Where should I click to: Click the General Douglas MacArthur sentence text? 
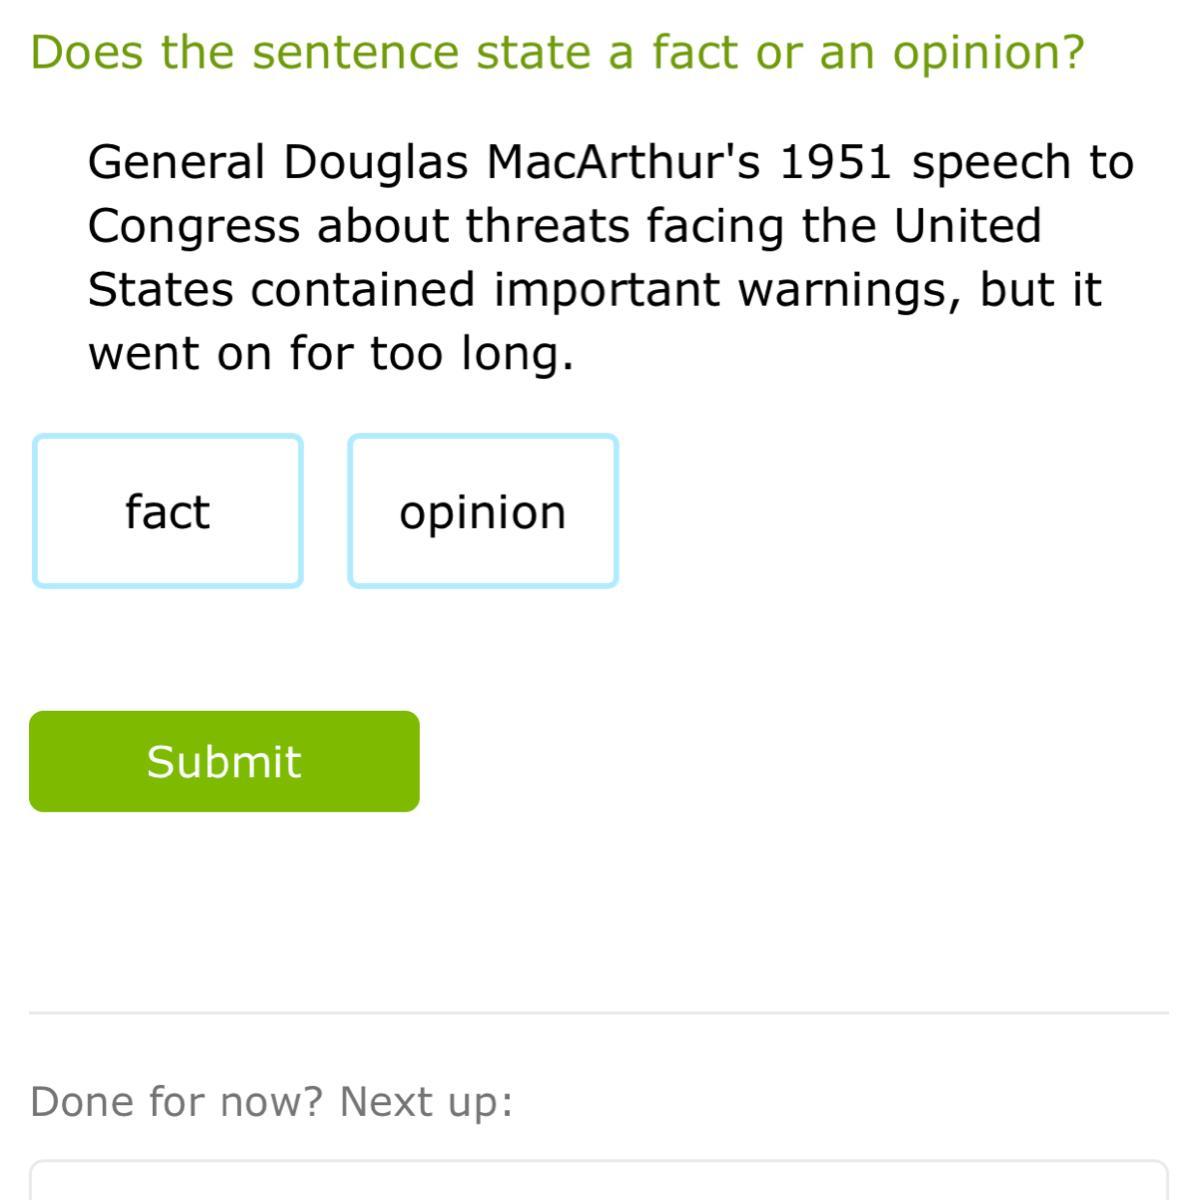[x=610, y=257]
